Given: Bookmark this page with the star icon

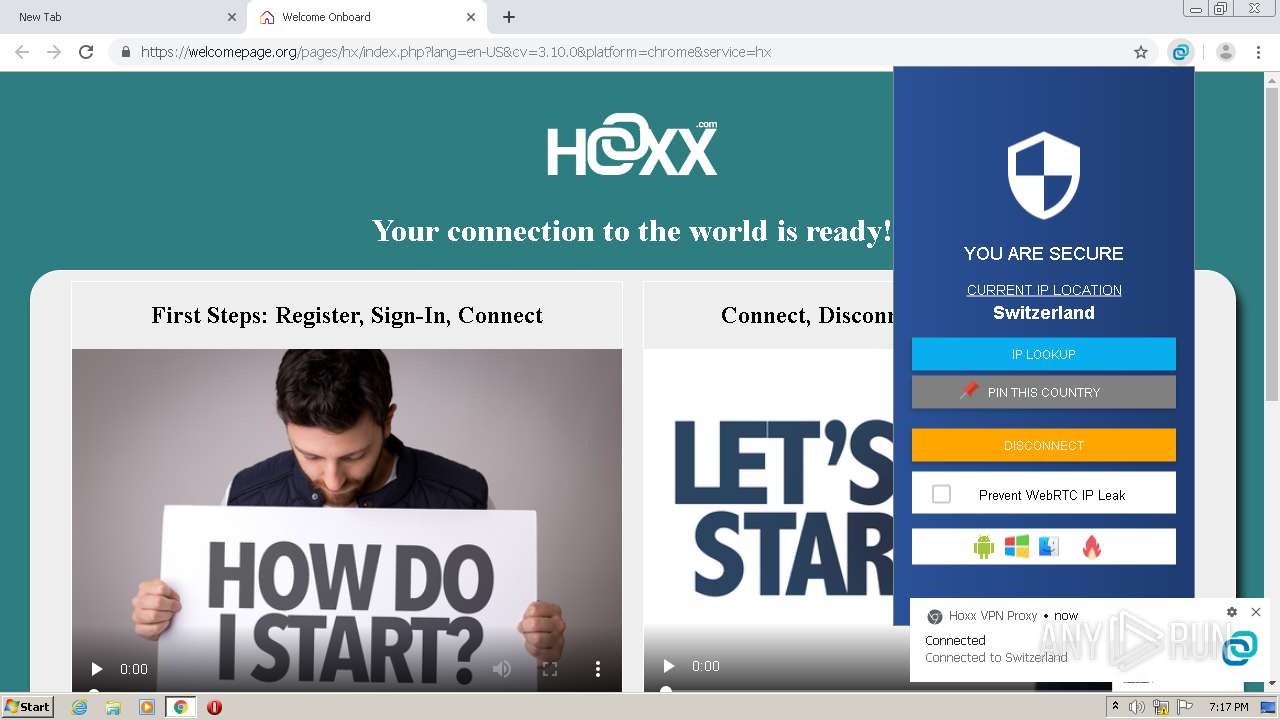Looking at the screenshot, I should (x=1141, y=52).
